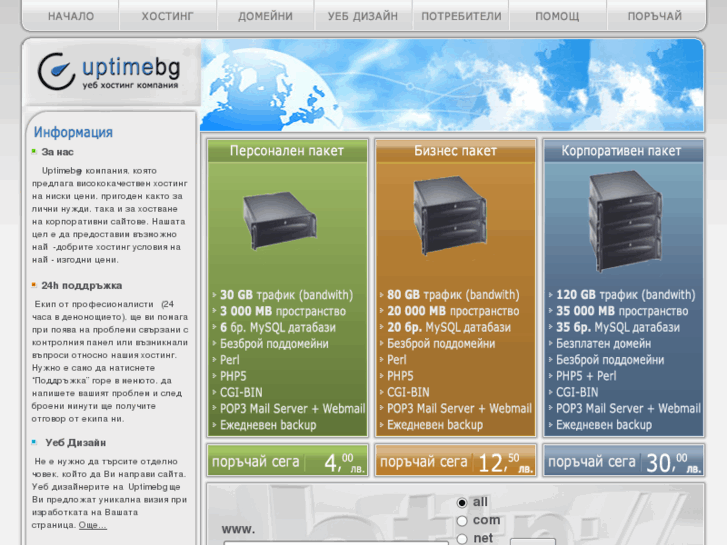Click the uptimebg logo

[x=109, y=71]
